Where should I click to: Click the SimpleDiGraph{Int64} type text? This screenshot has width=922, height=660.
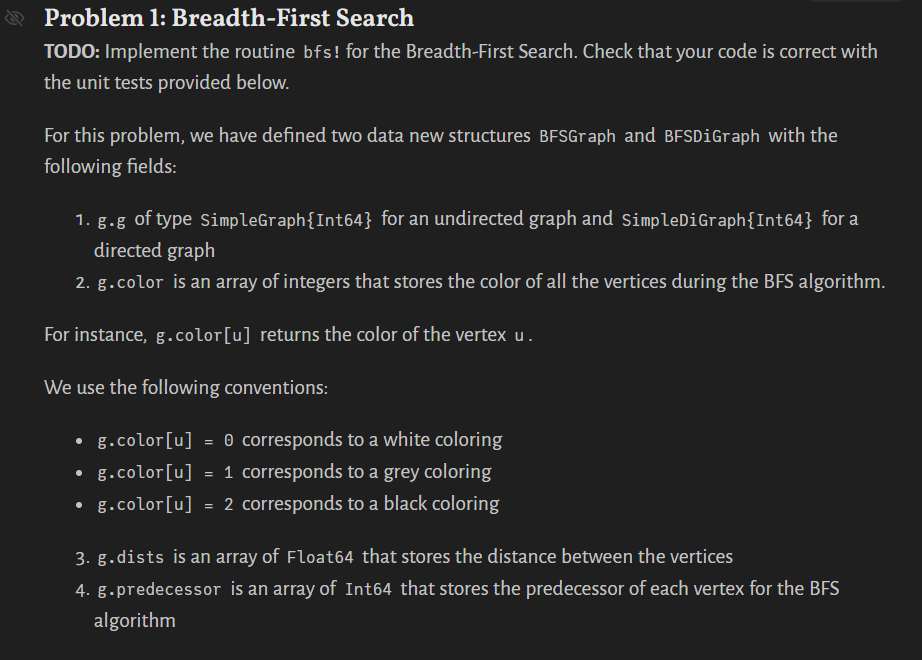click(x=717, y=219)
